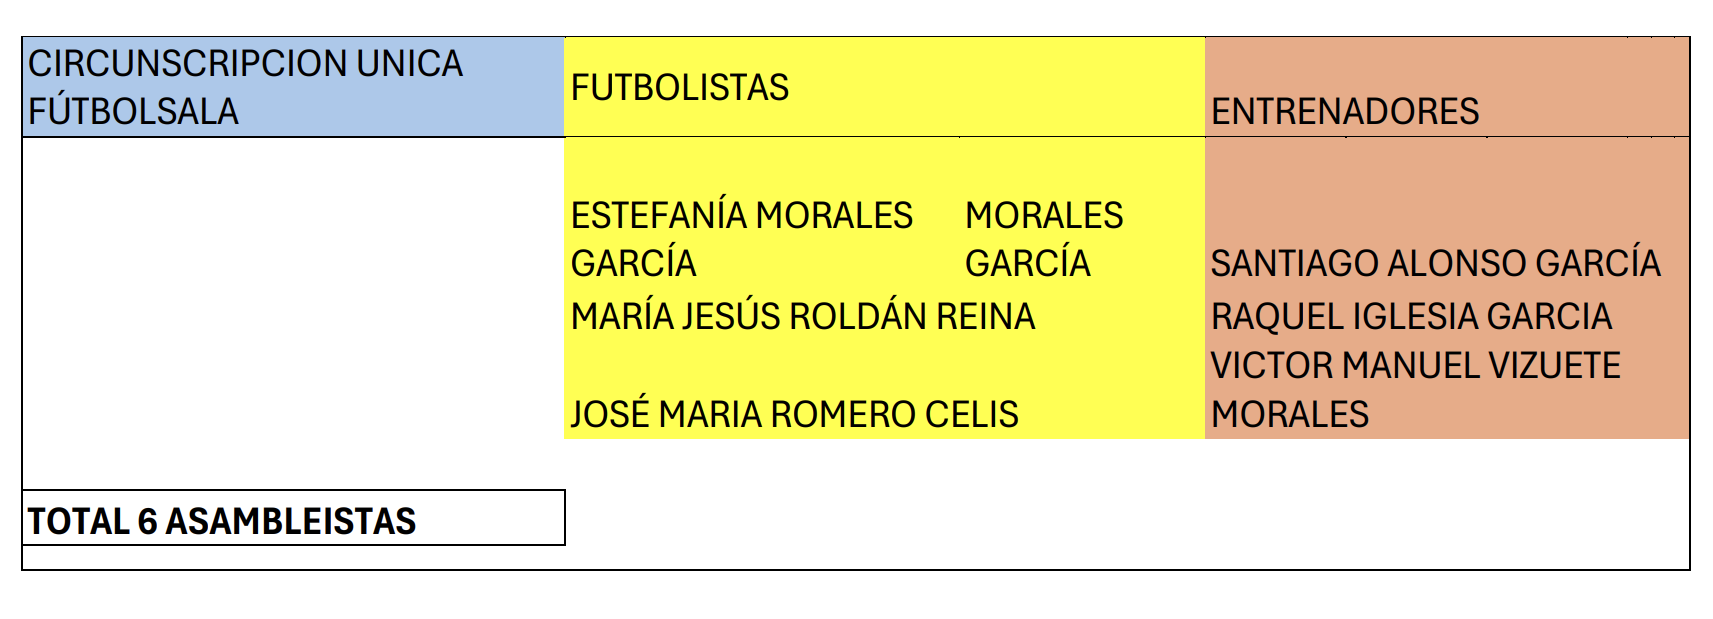Click the word FÚTBOLSALA in the blue cell

point(133,111)
